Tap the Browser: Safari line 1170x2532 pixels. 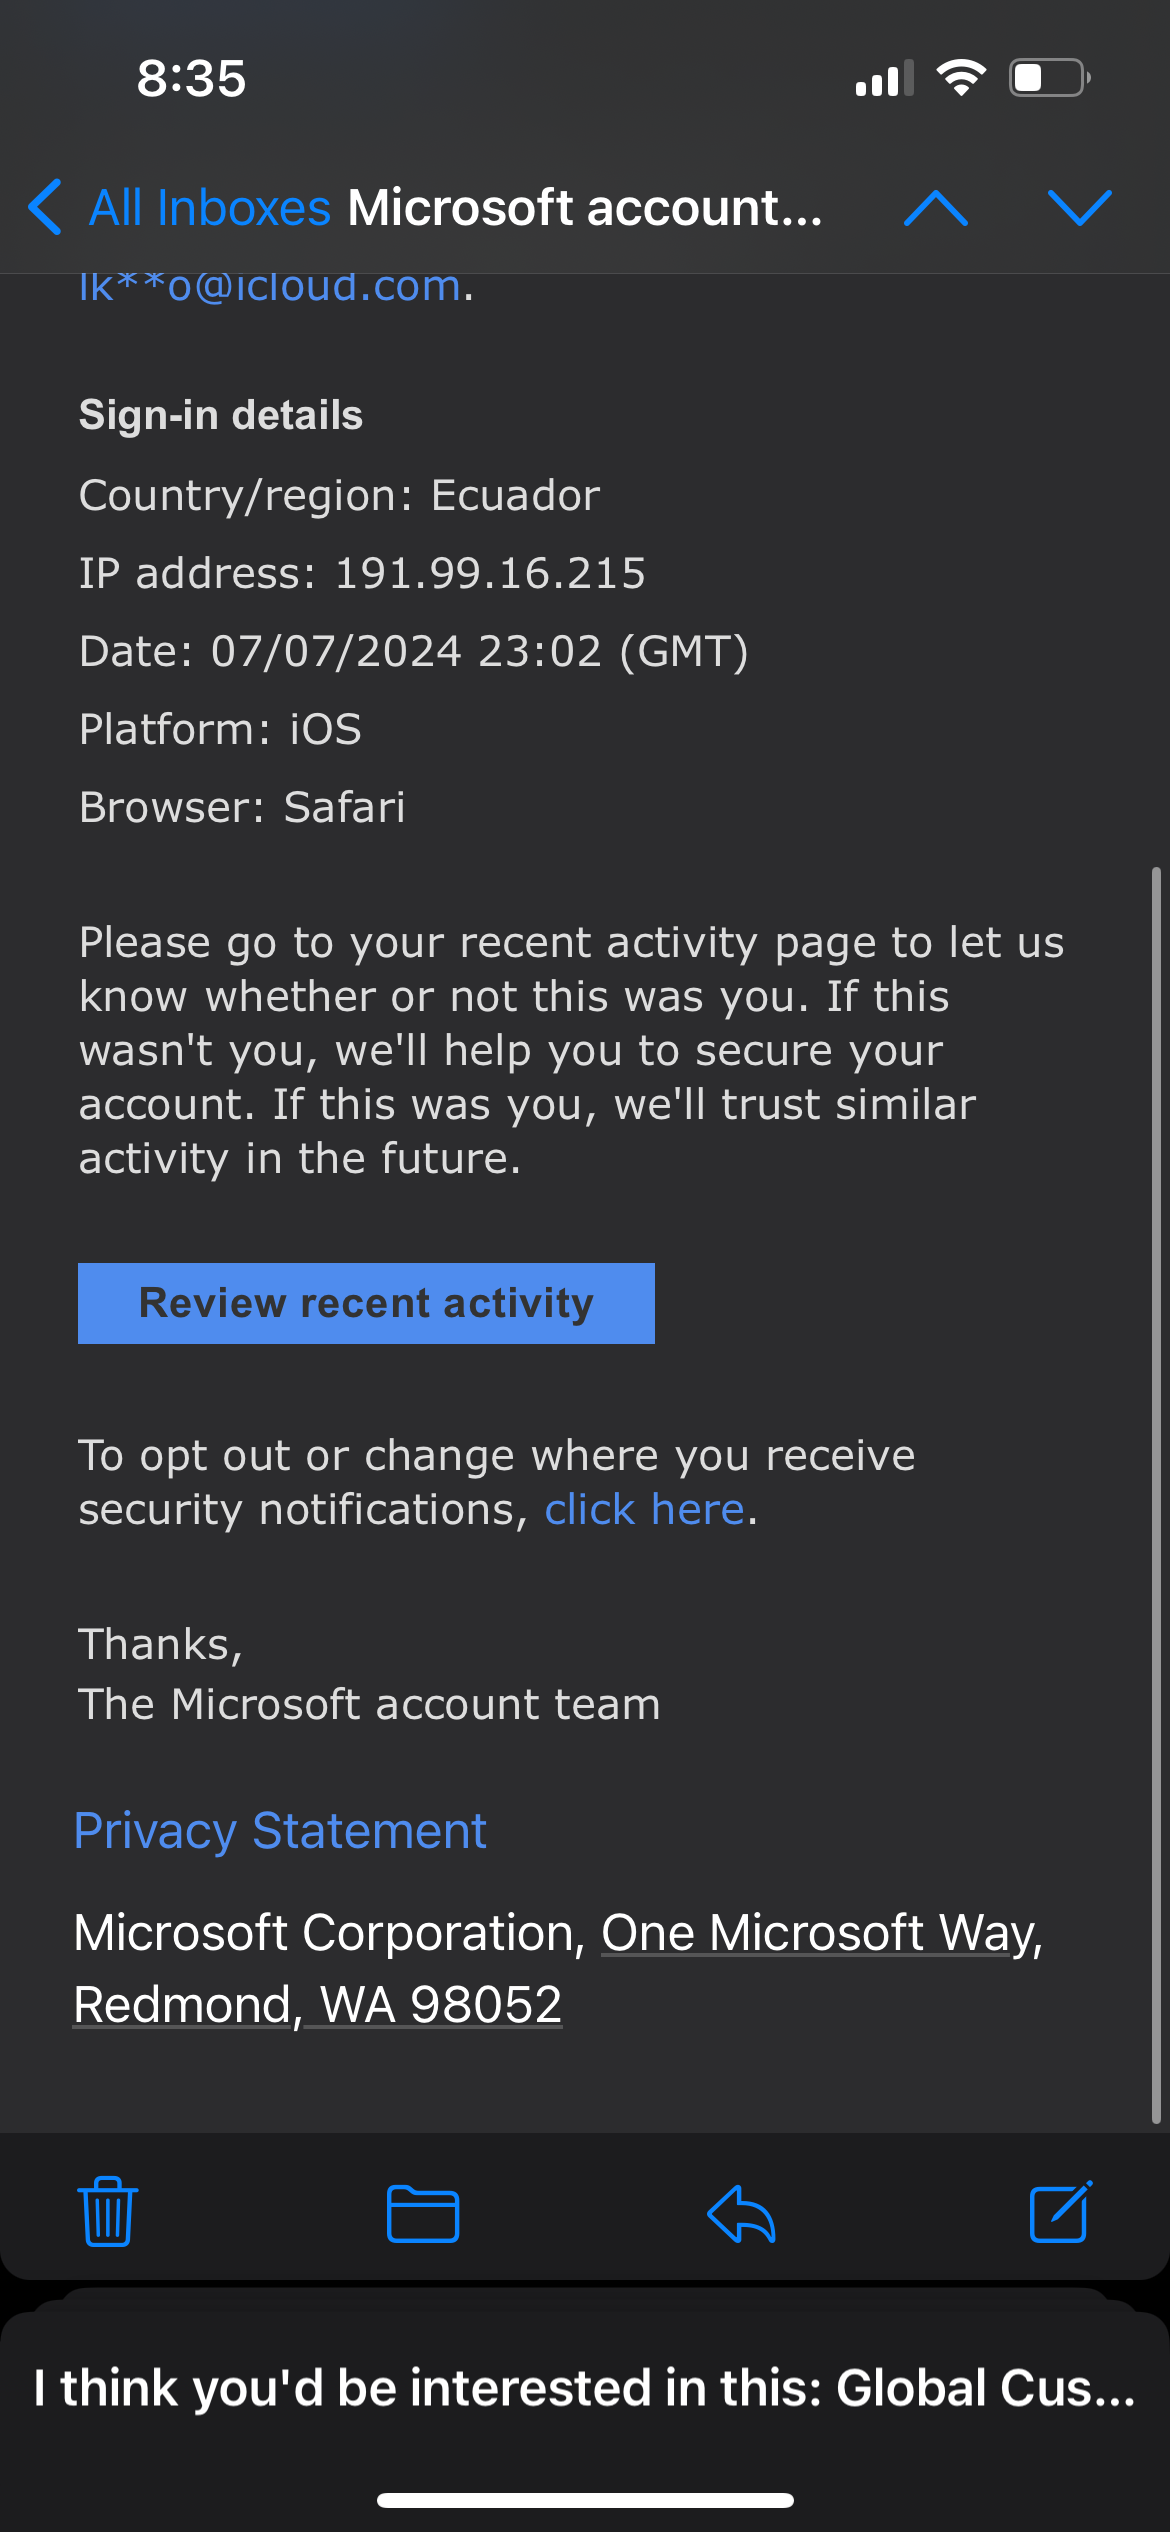point(242,807)
